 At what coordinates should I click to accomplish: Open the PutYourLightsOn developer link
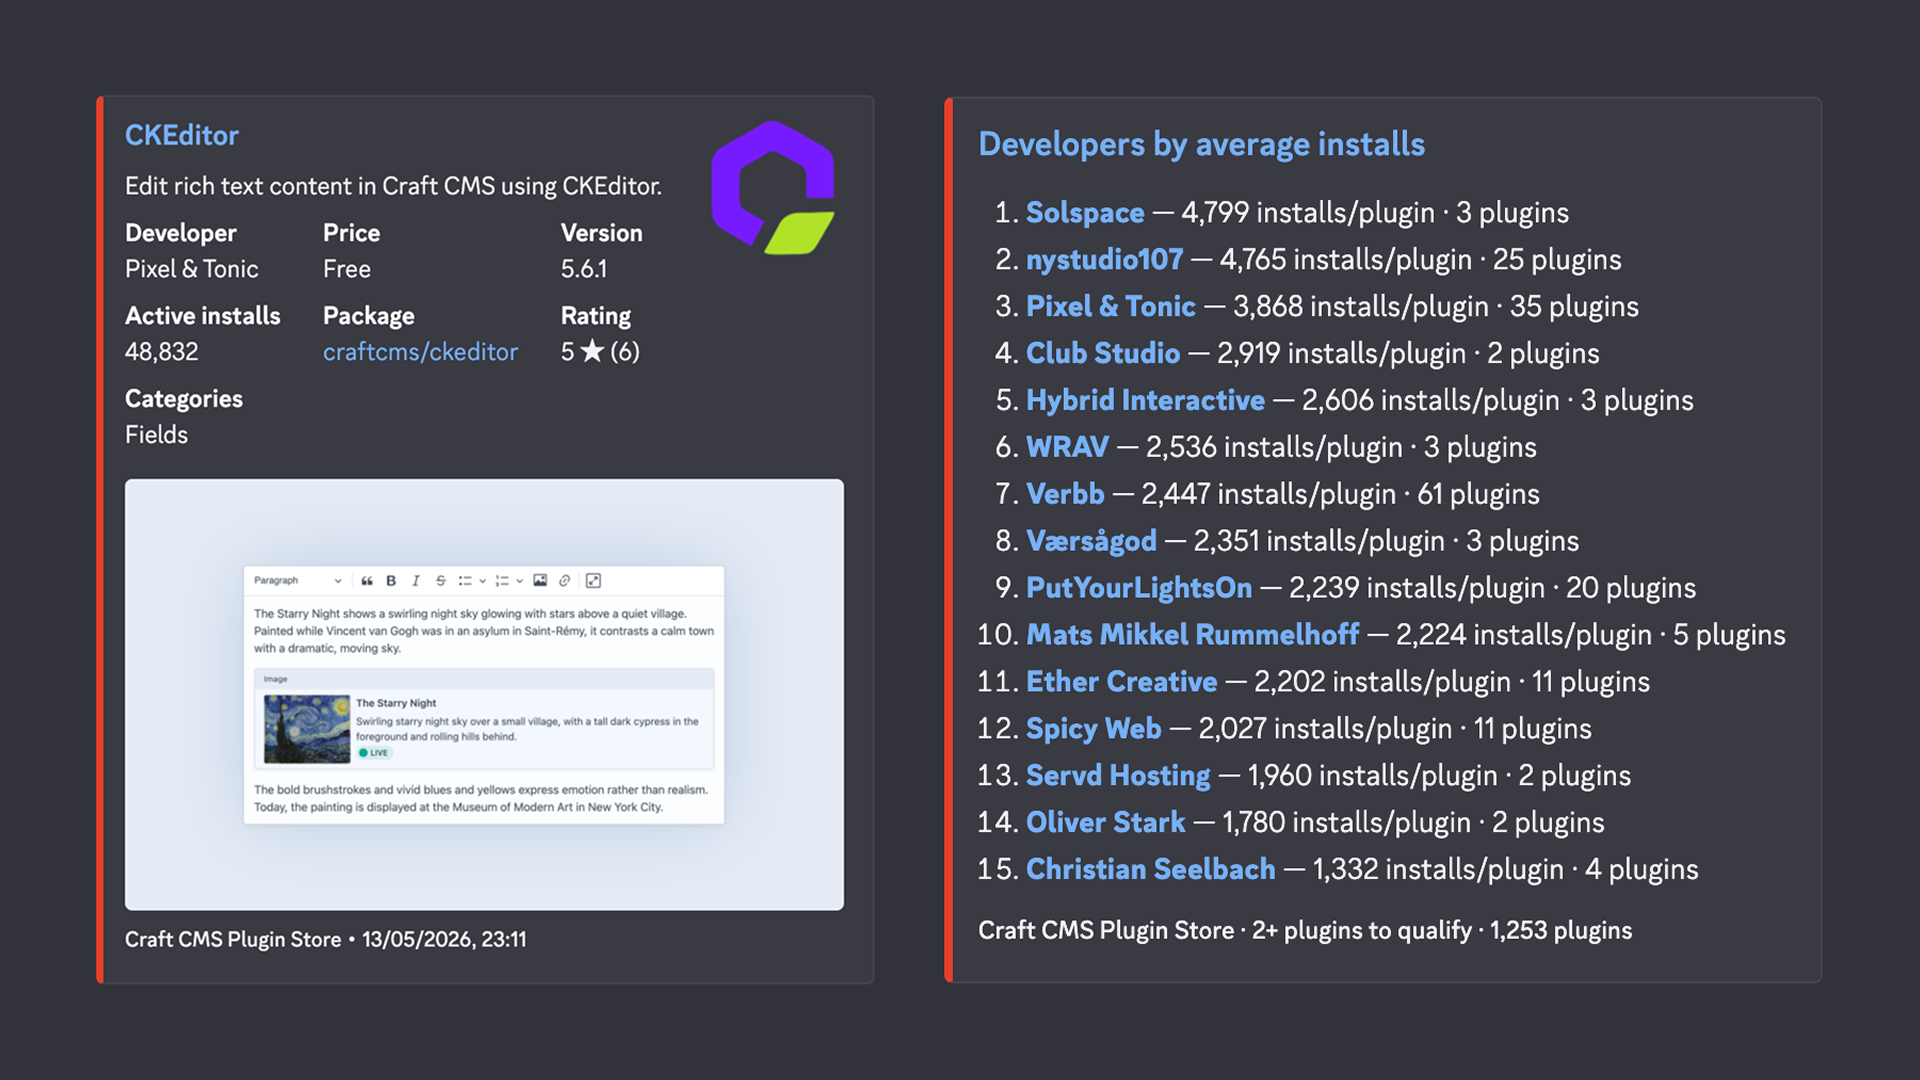[x=1139, y=588]
